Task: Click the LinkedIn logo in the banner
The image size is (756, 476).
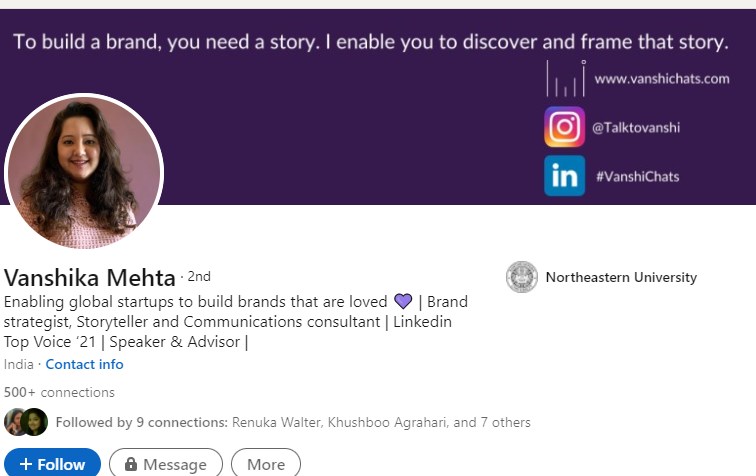Action: (x=565, y=176)
